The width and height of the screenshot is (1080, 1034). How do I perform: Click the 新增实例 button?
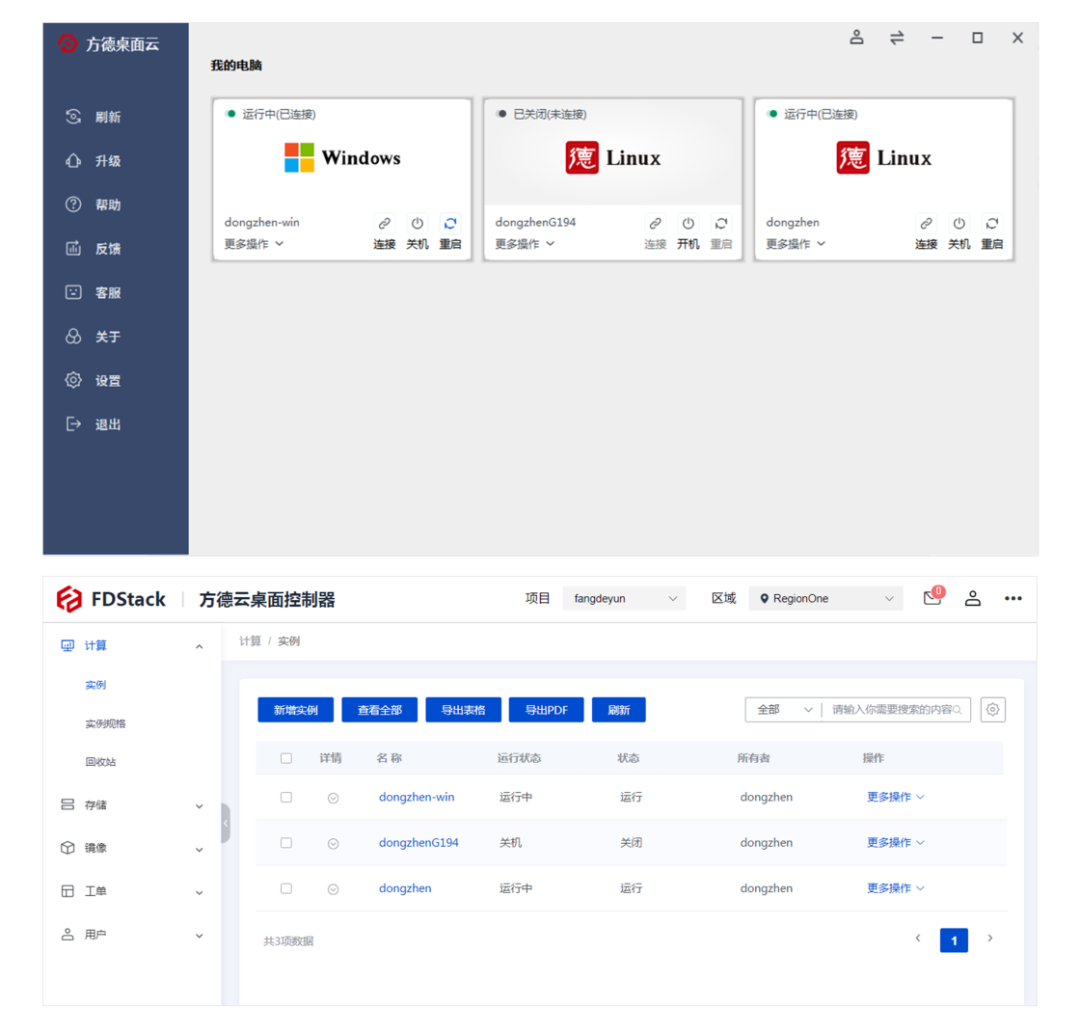click(295, 710)
